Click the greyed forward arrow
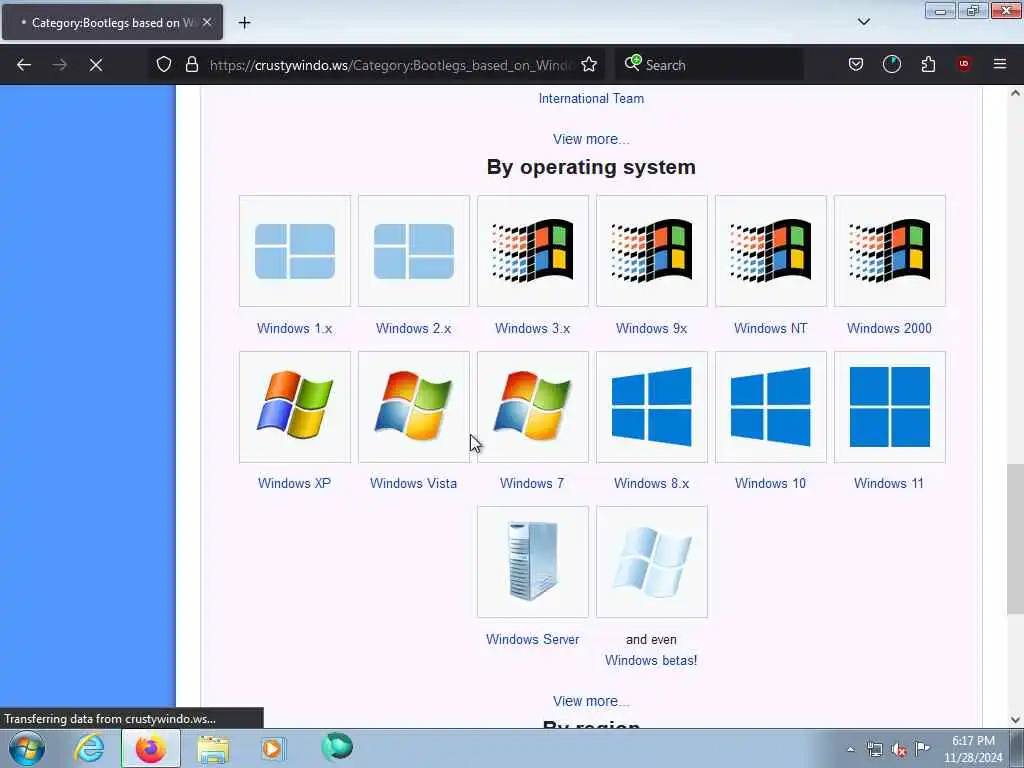This screenshot has width=1024, height=768. 59,65
